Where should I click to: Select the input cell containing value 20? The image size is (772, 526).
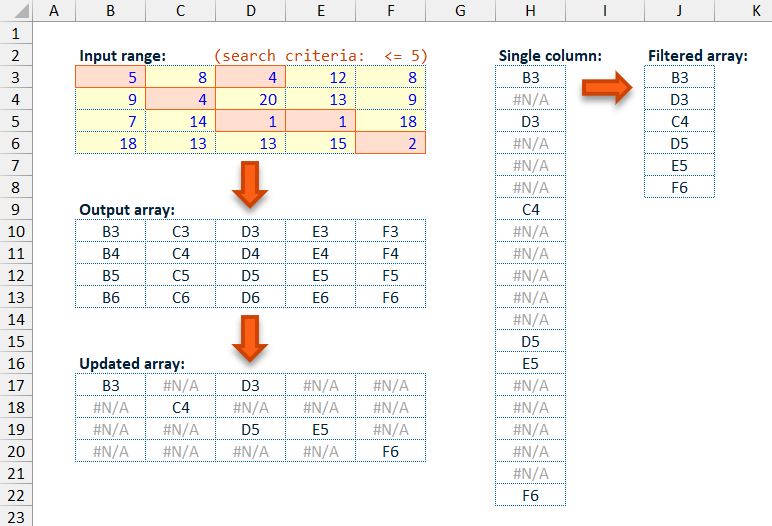coord(250,99)
